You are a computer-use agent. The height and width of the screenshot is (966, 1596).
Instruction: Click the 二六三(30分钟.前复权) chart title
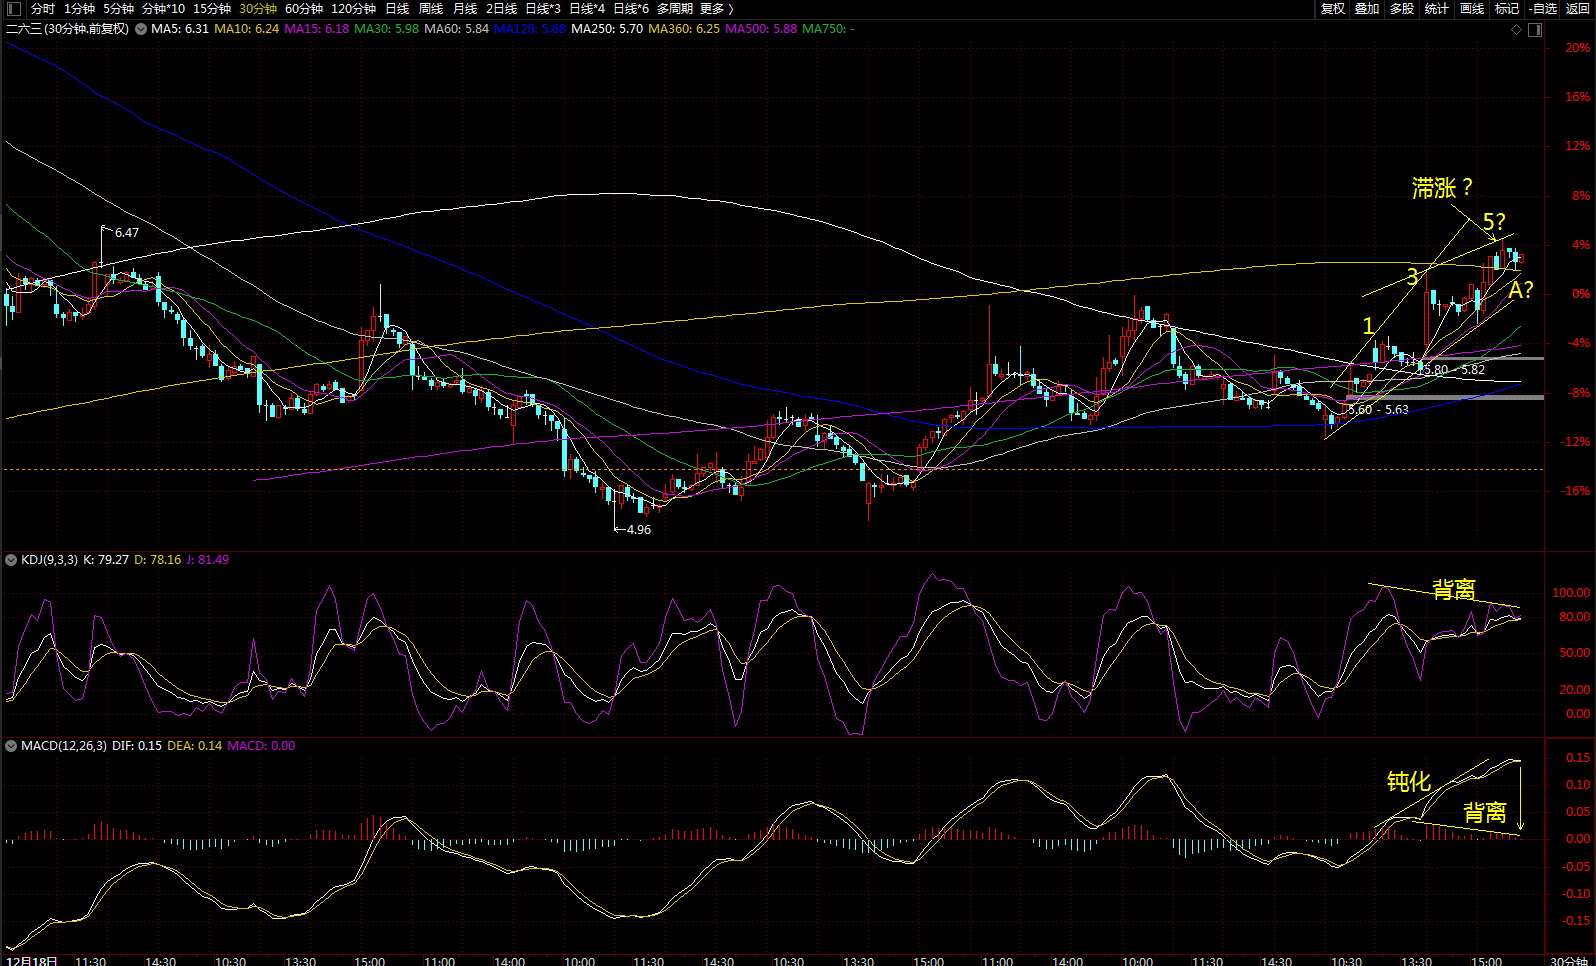(x=67, y=29)
